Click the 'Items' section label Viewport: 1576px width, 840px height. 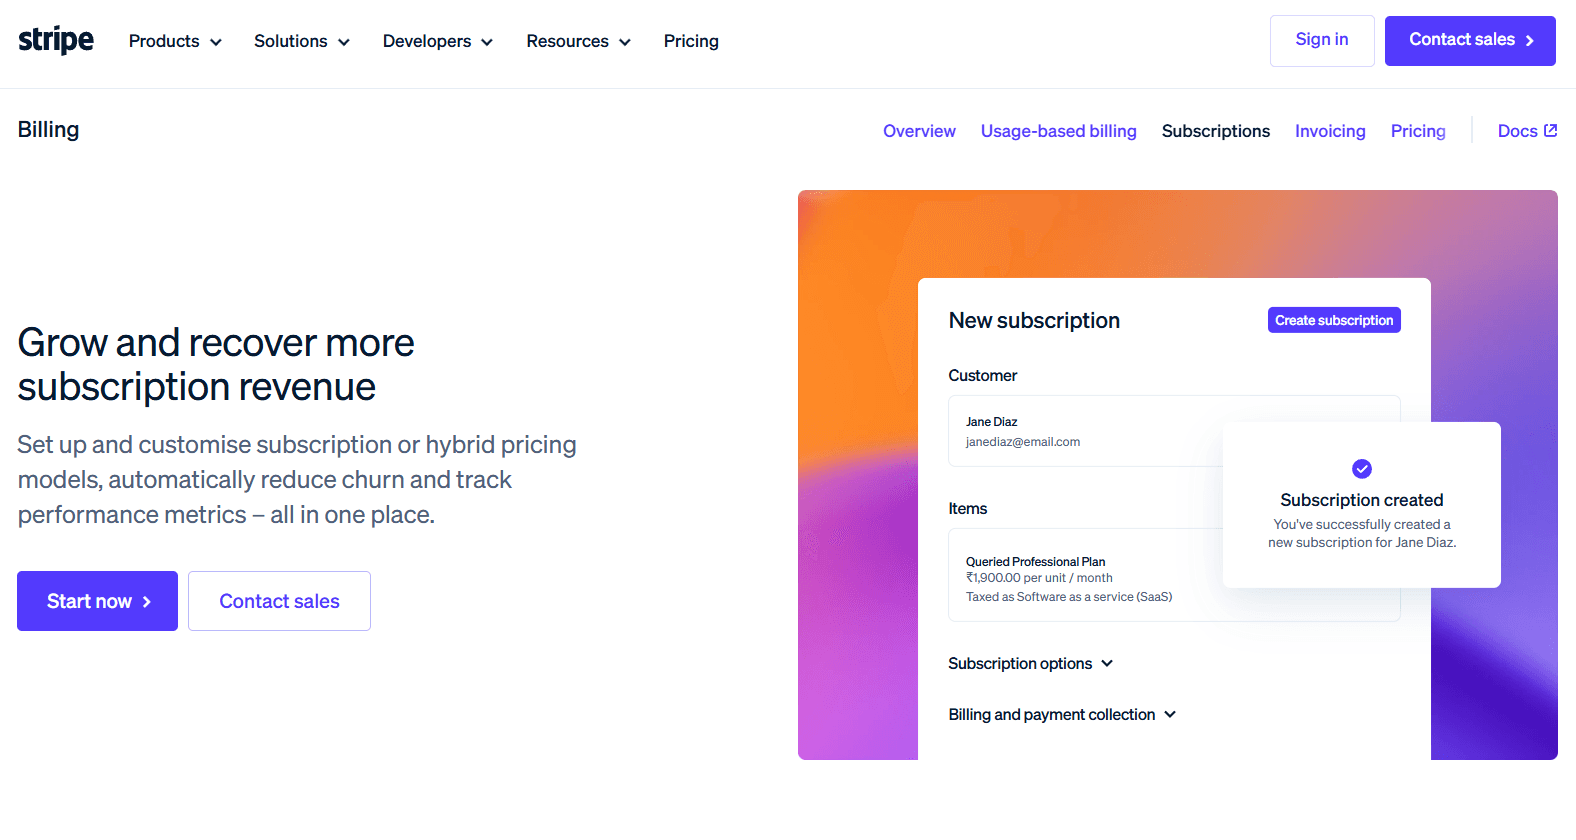pos(967,508)
